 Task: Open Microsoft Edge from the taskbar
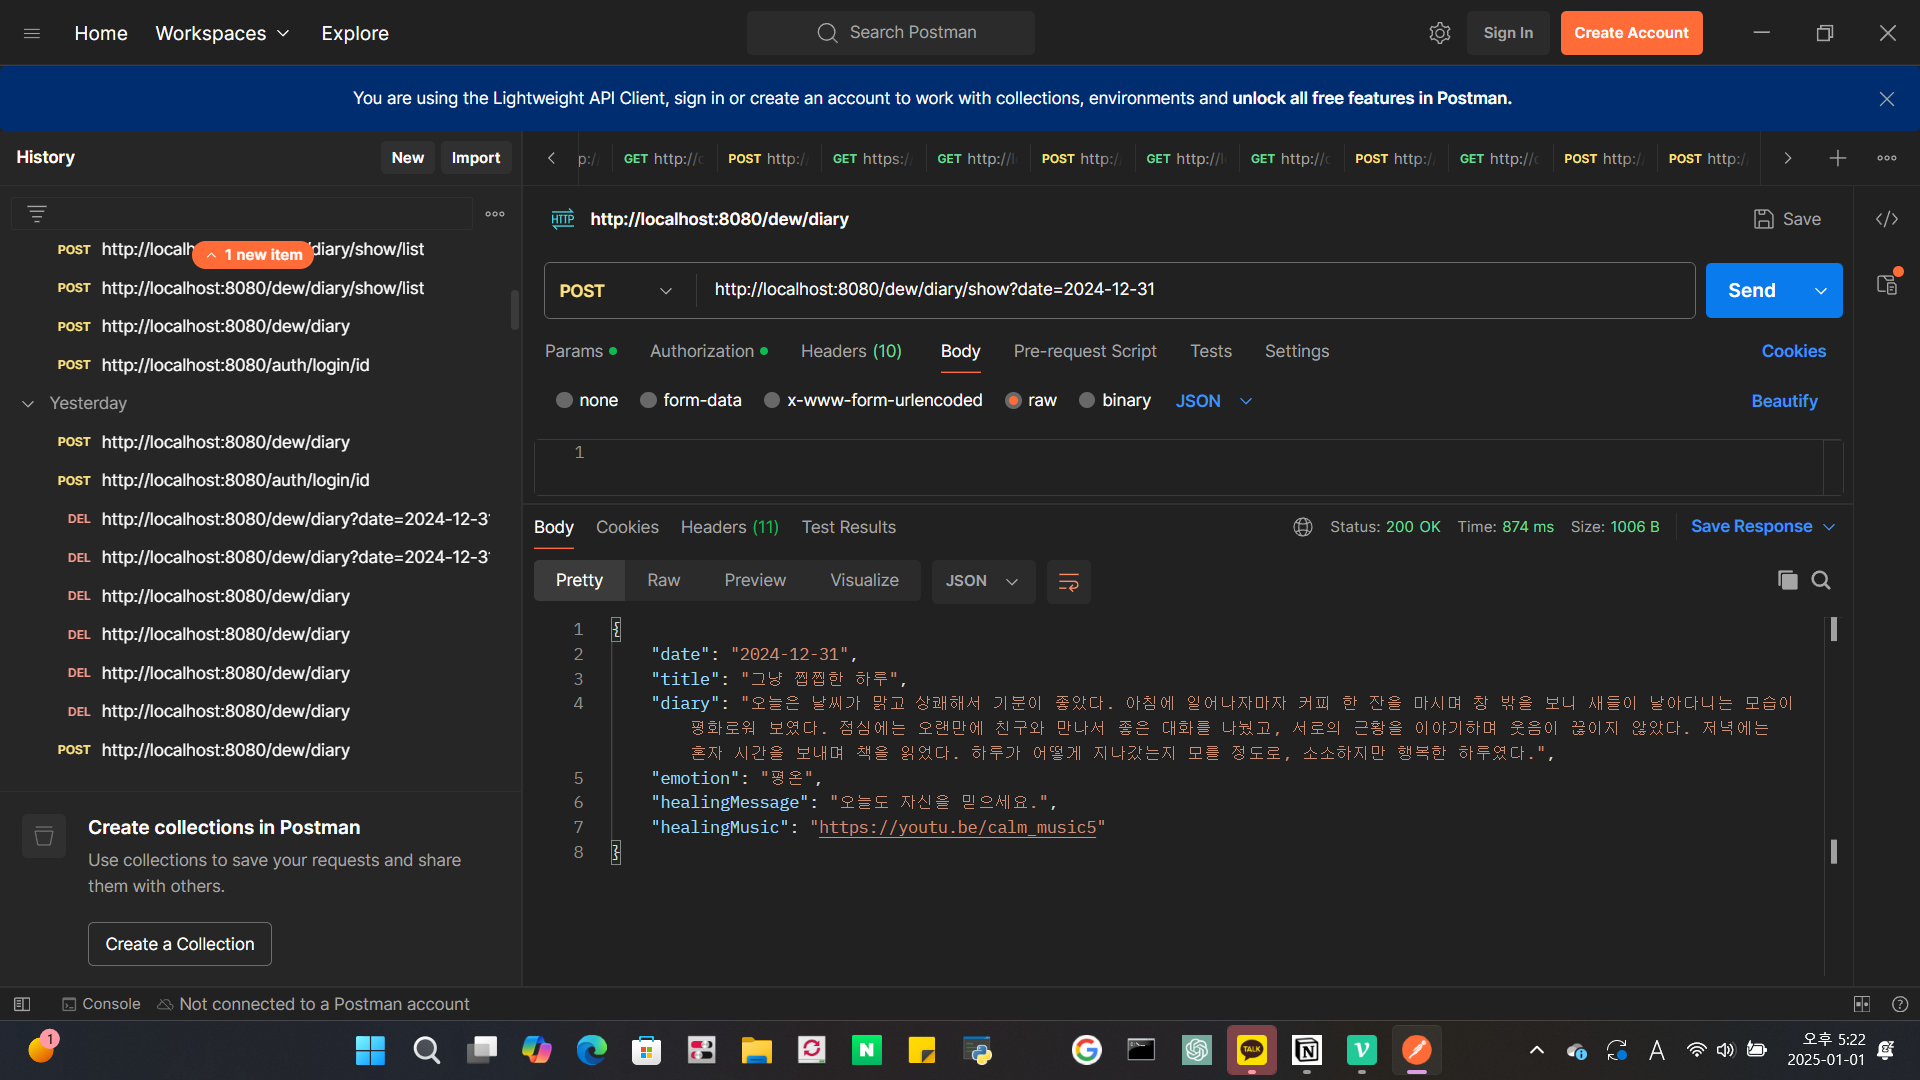coord(591,1050)
